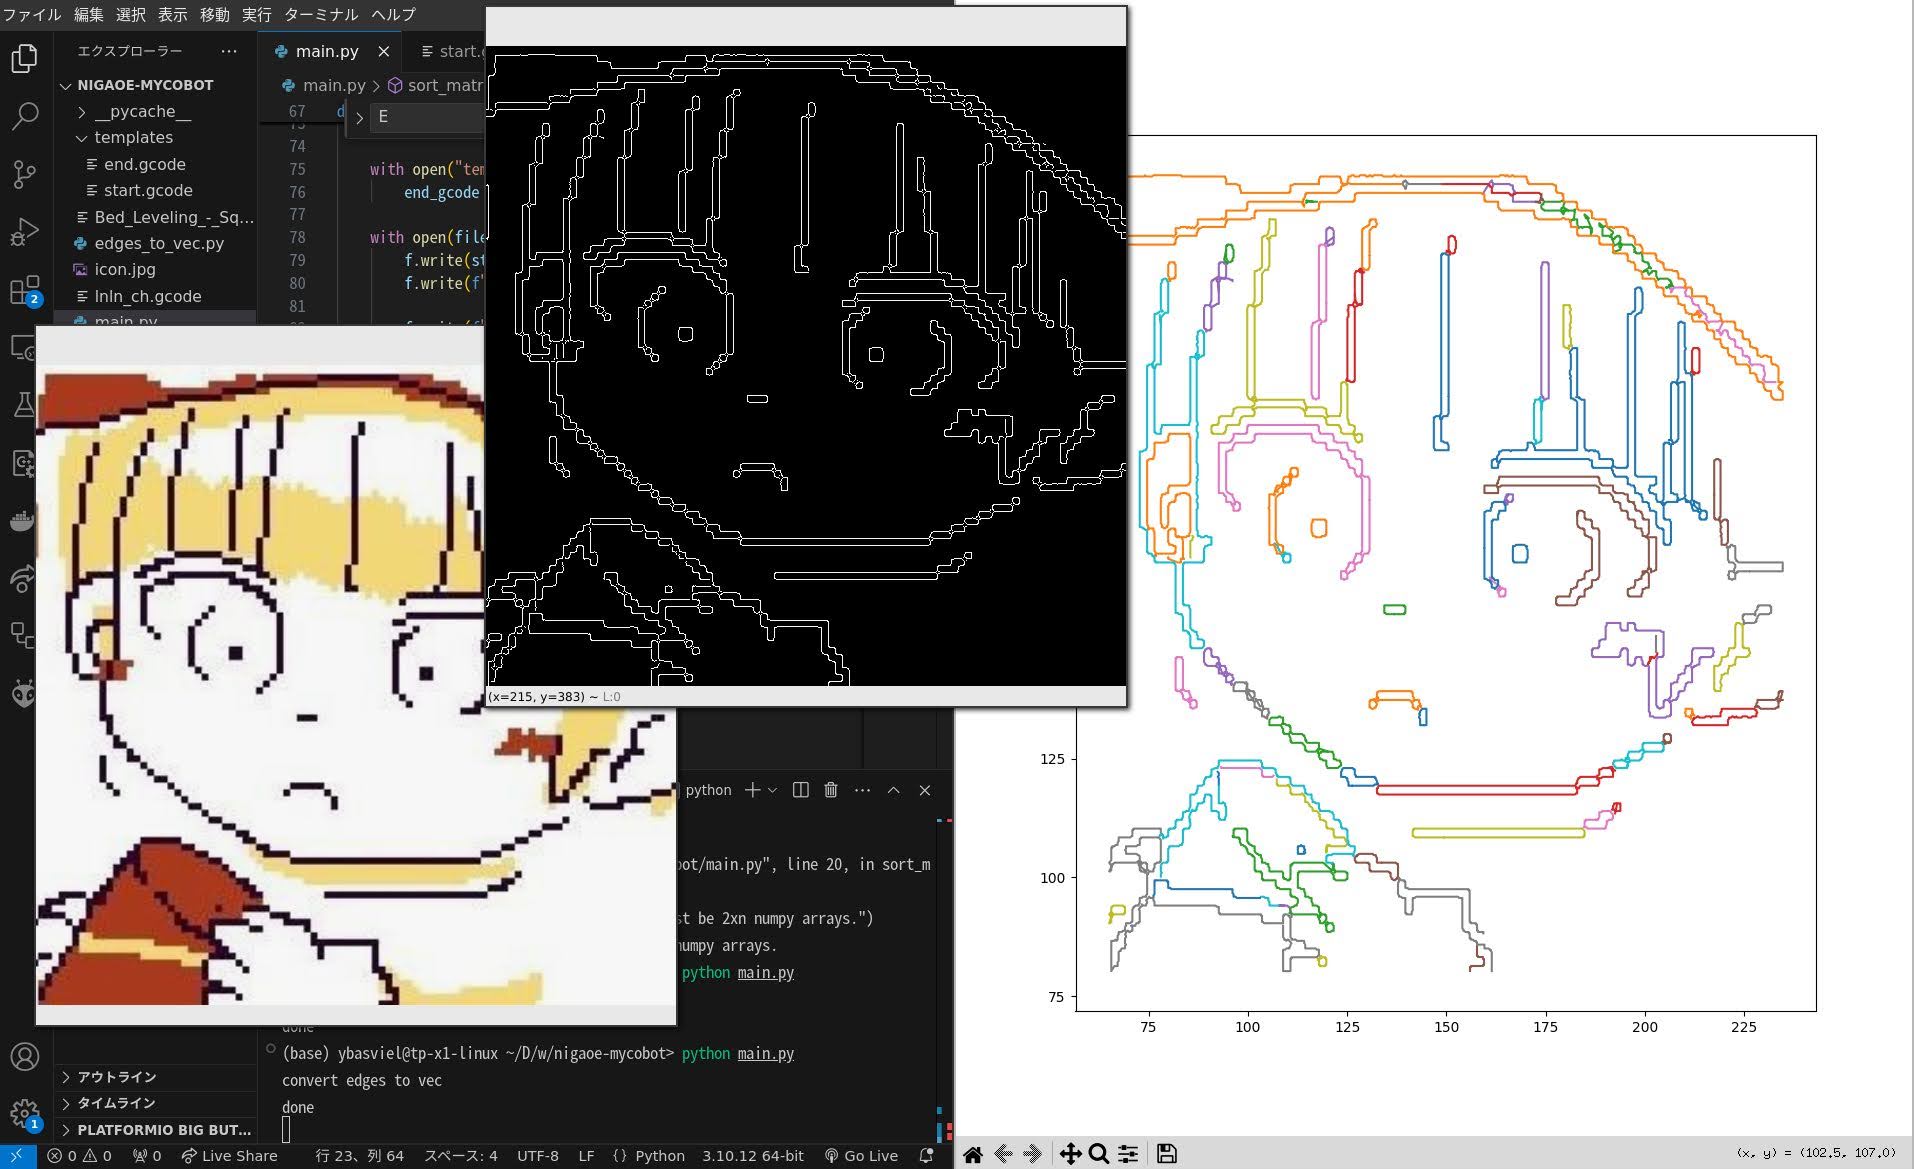The width and height of the screenshot is (1914, 1169).
Task: Open the Source Control view
Action: point(24,174)
